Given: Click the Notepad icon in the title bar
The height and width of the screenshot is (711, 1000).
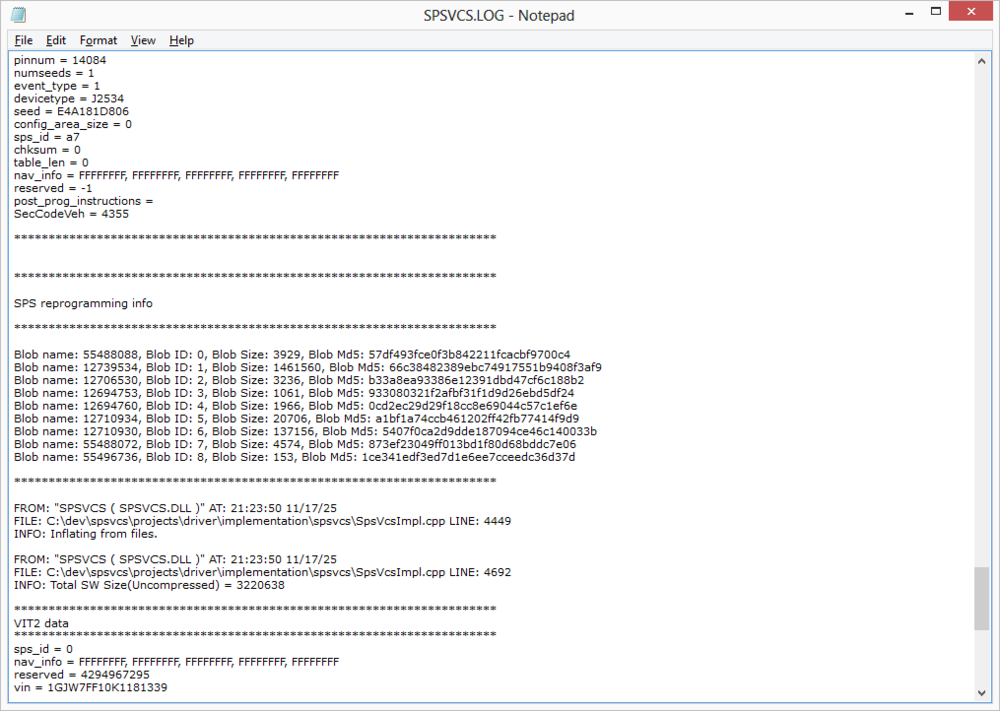Looking at the screenshot, I should click(18, 15).
